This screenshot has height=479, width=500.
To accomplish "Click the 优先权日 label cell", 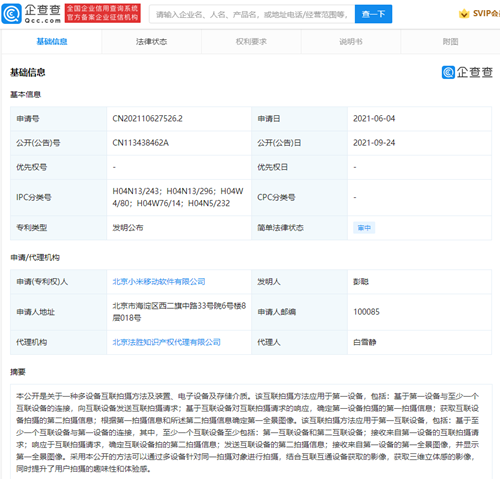I will point(300,167).
